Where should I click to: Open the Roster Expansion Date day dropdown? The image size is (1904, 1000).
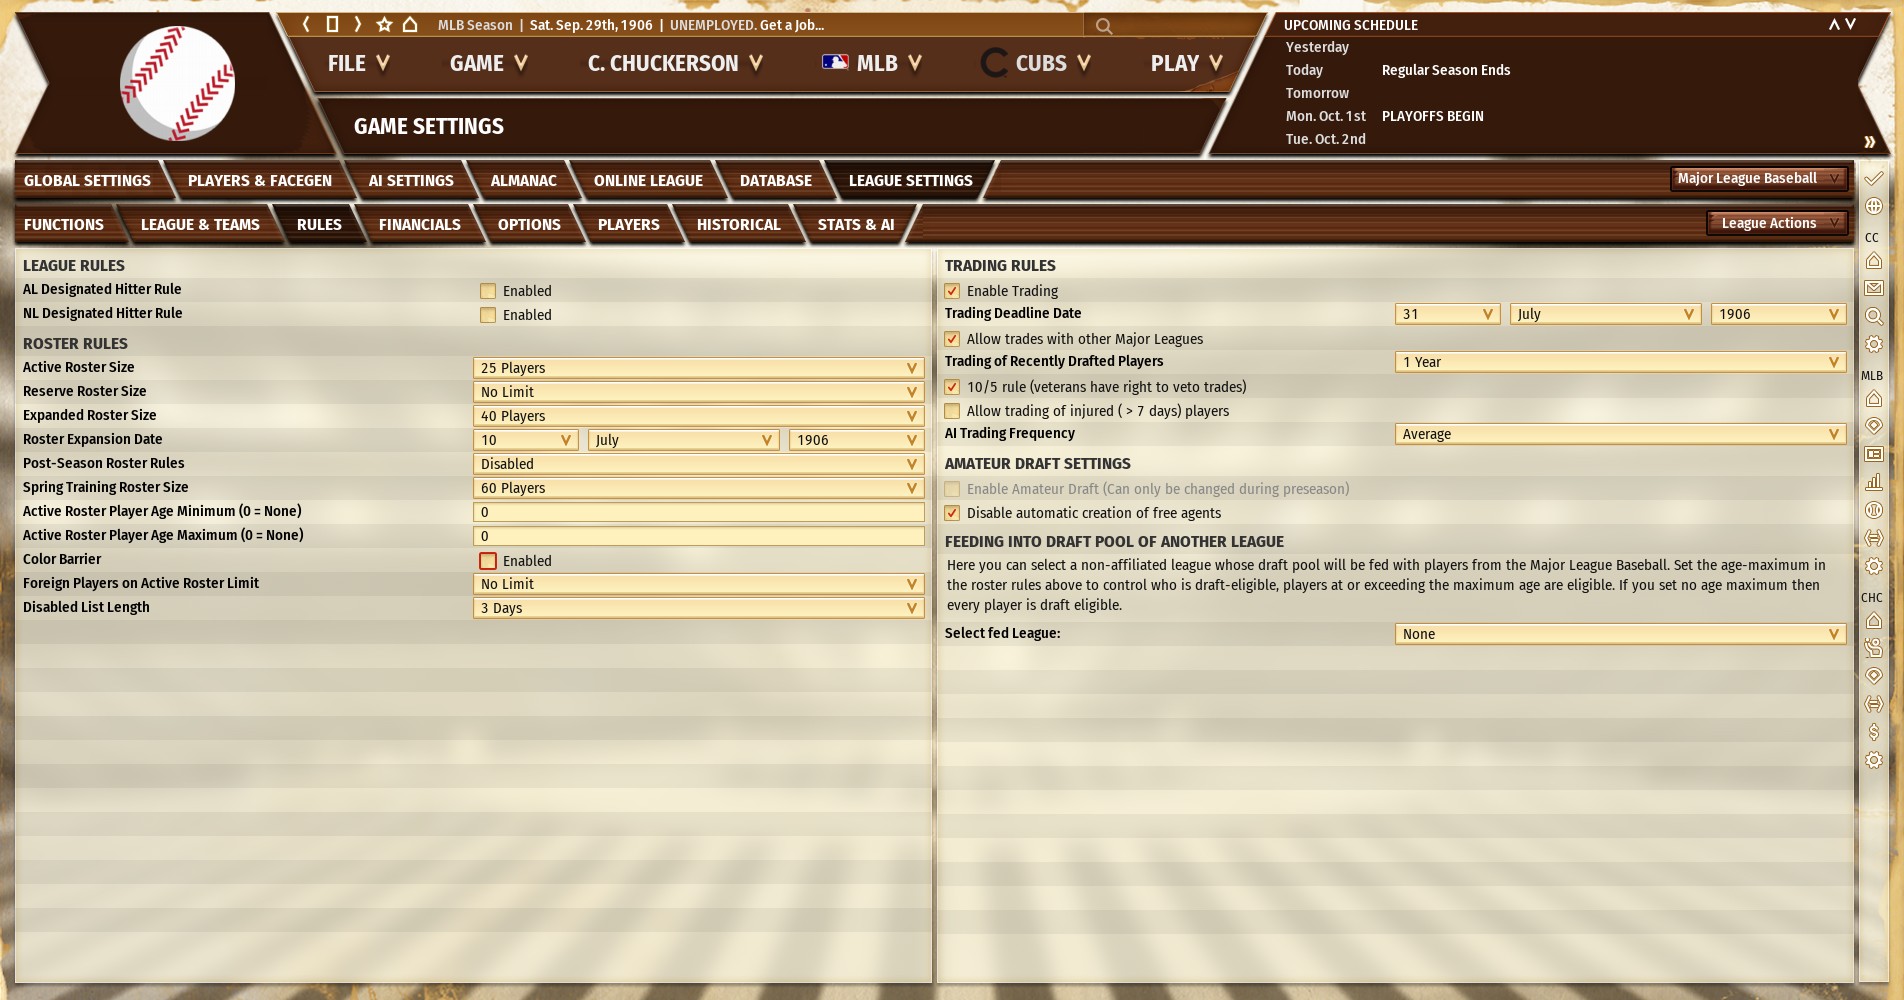526,440
